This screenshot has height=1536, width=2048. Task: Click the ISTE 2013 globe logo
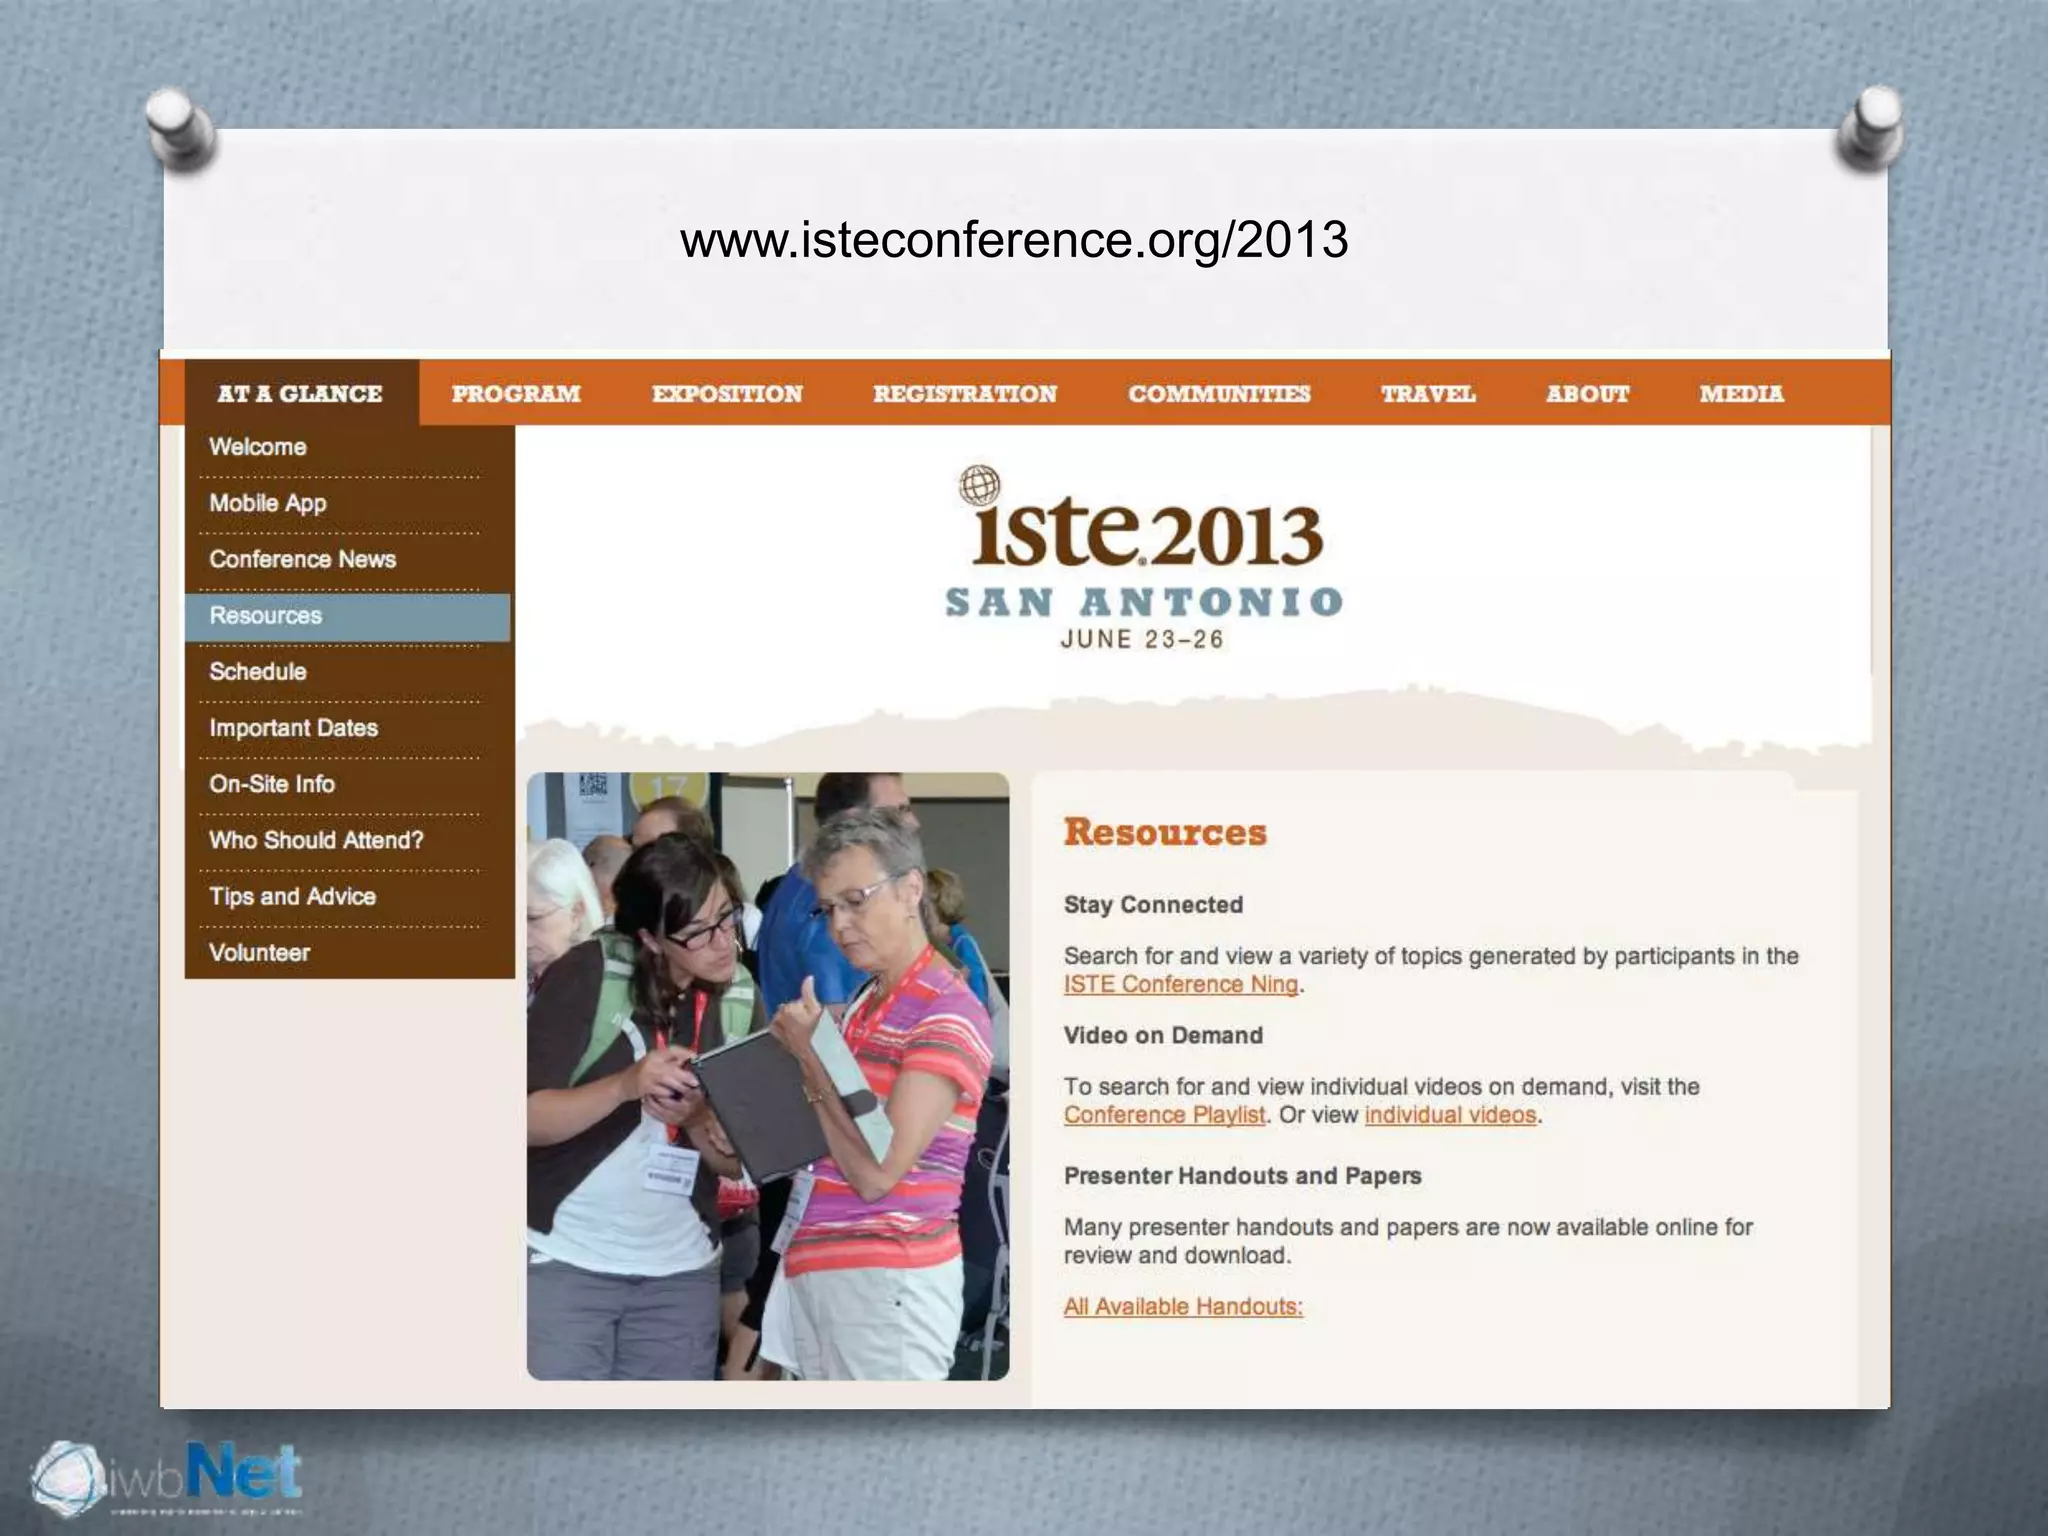click(979, 487)
